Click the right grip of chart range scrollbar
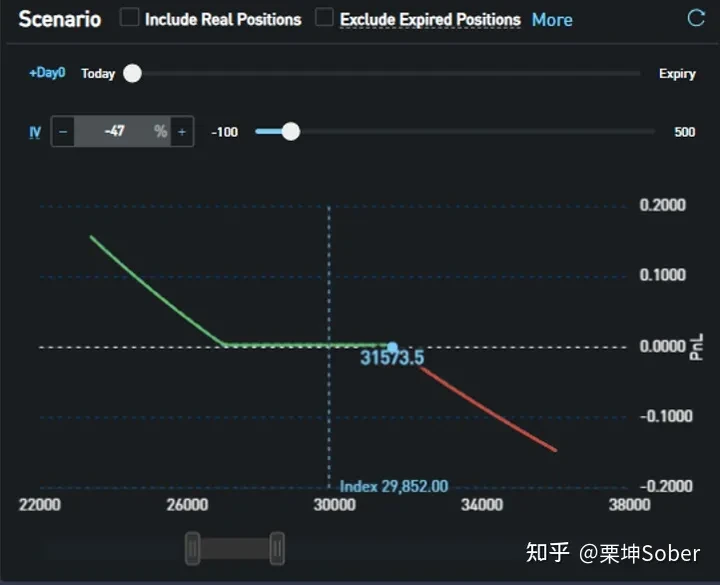The width and height of the screenshot is (720, 585). pos(277,548)
